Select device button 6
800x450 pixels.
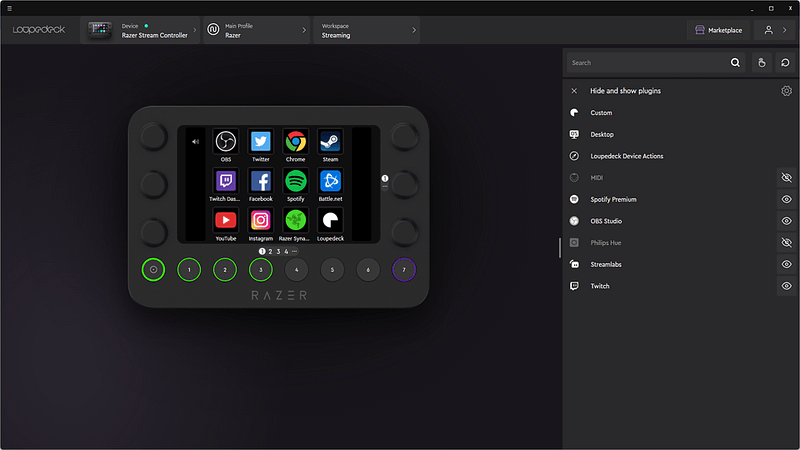coord(368,269)
